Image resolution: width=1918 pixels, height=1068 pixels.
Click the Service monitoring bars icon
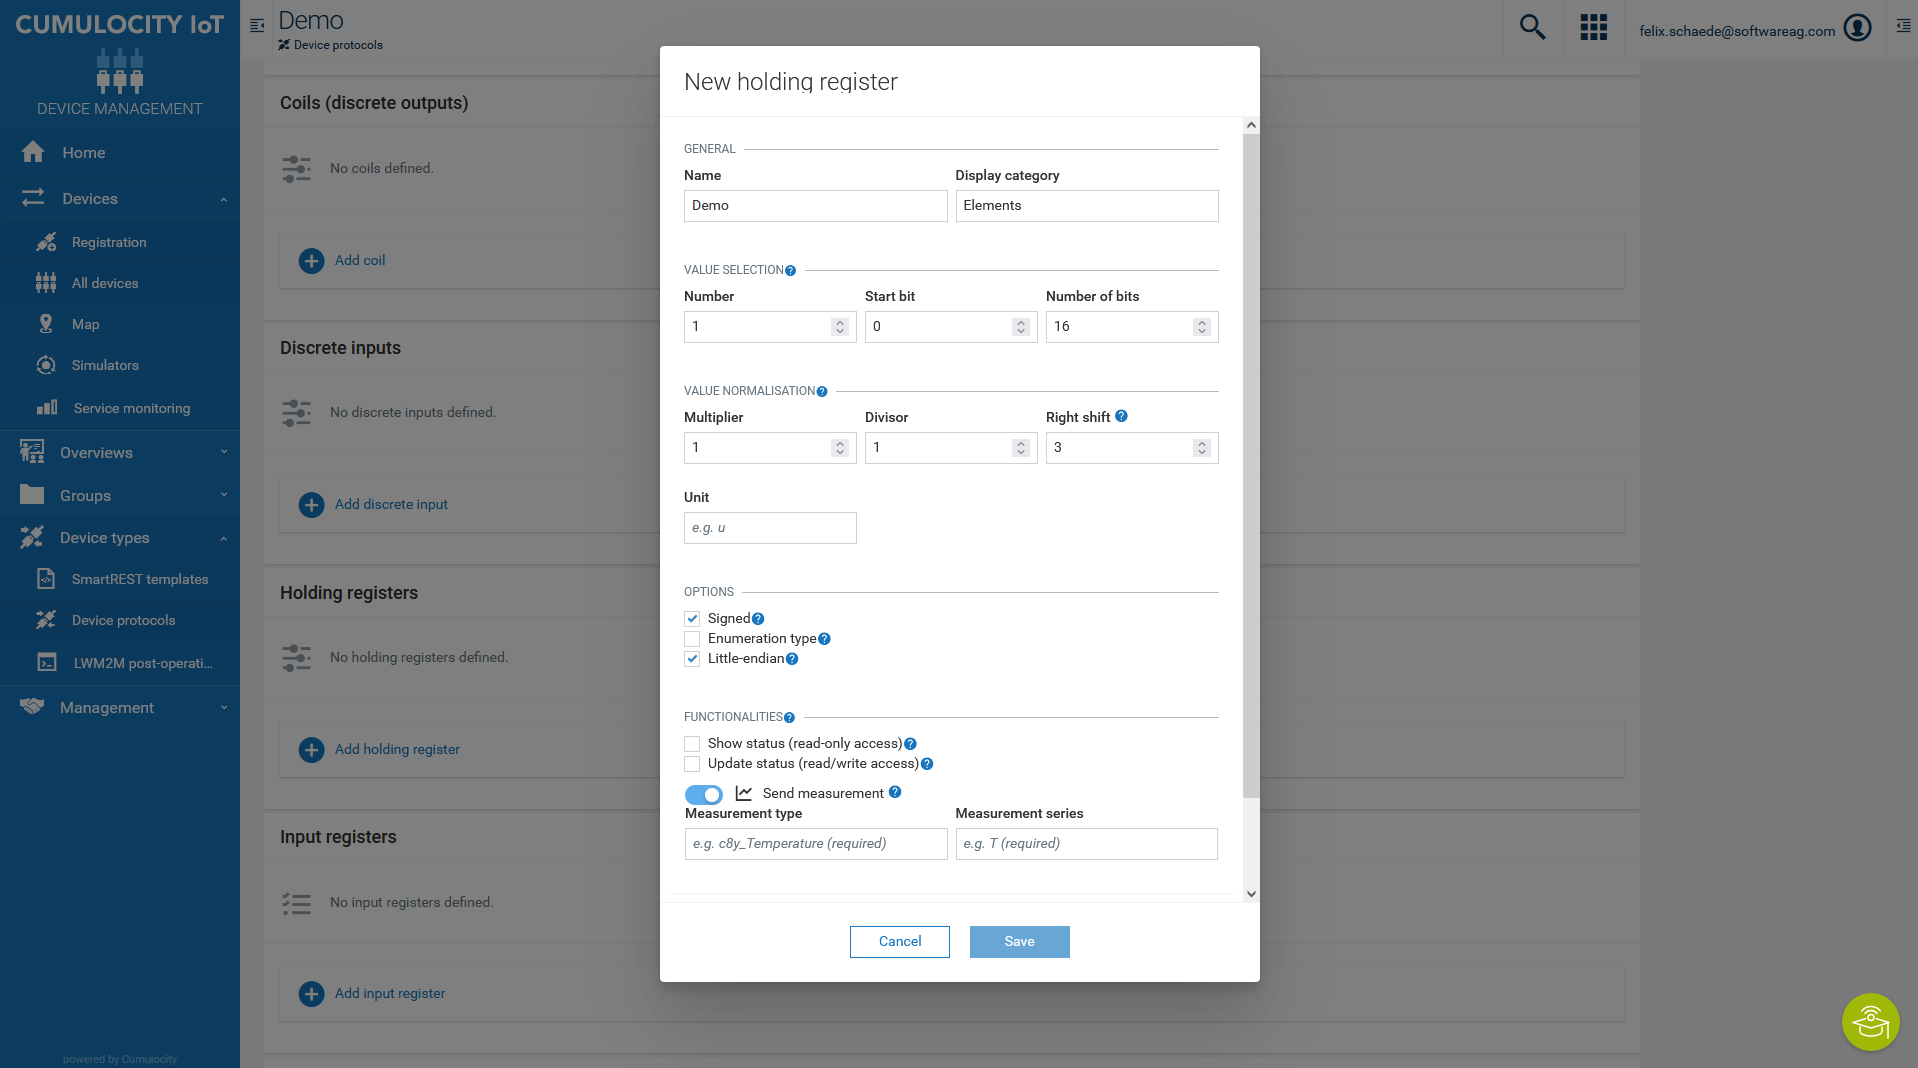point(47,407)
